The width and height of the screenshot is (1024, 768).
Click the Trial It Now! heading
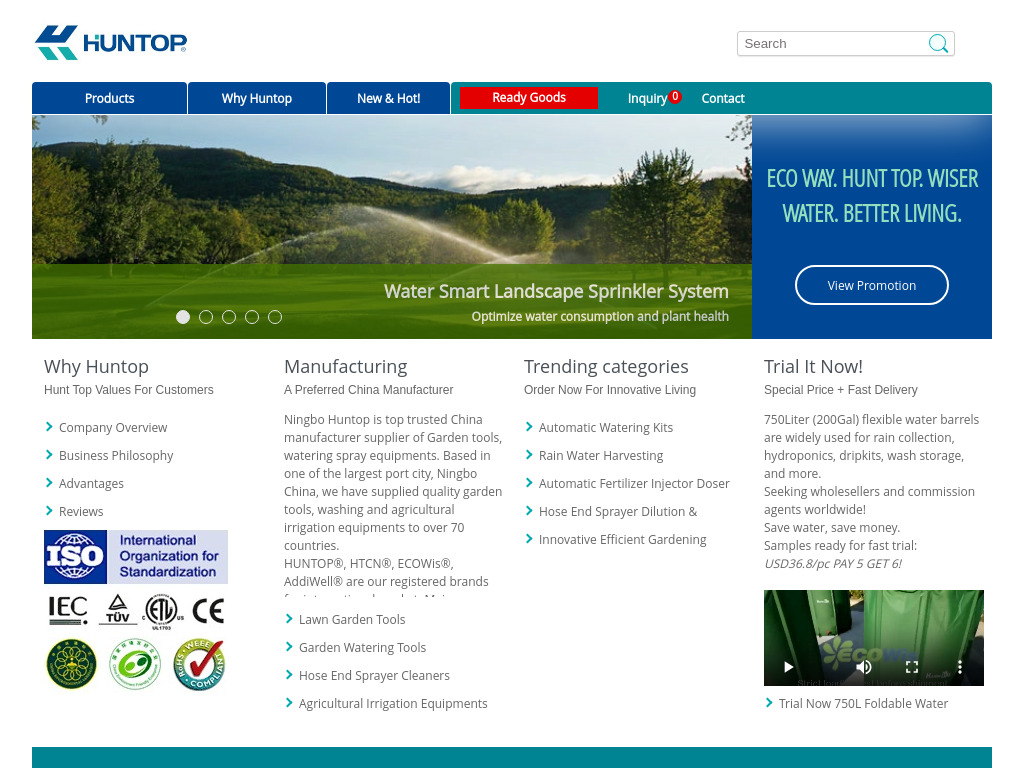pos(813,367)
